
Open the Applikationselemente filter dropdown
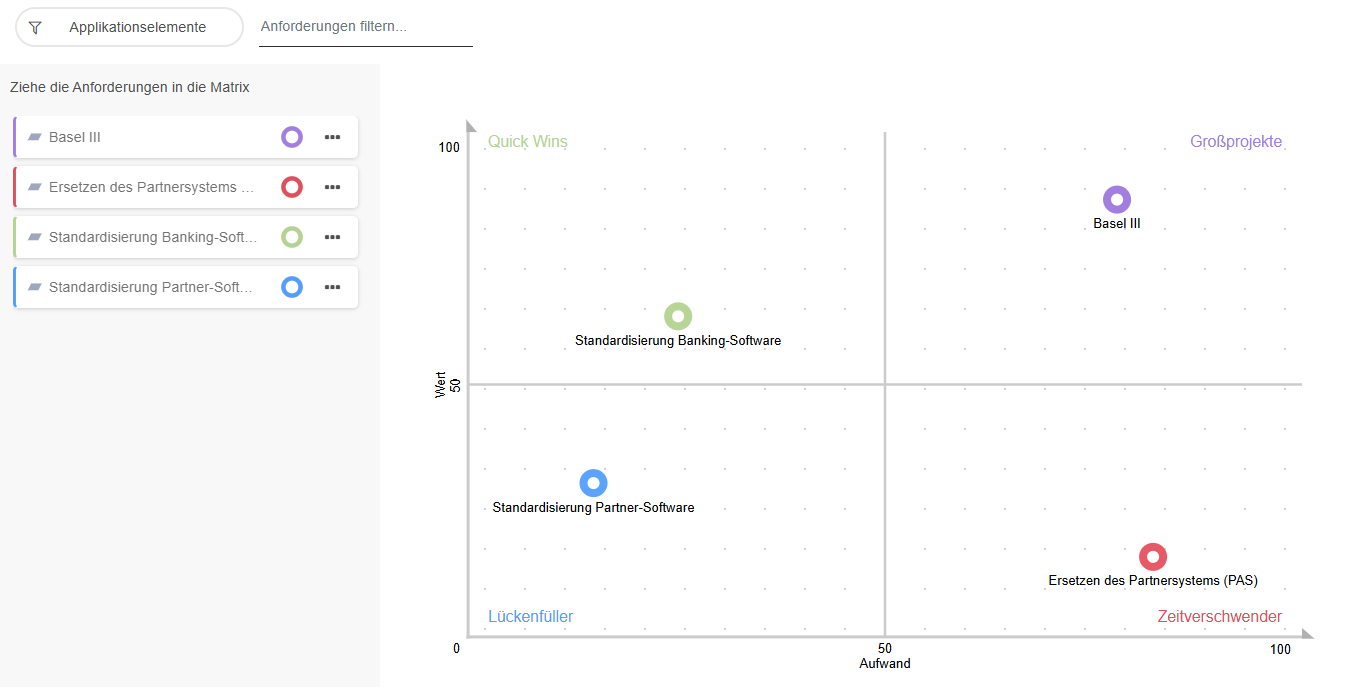pos(137,27)
